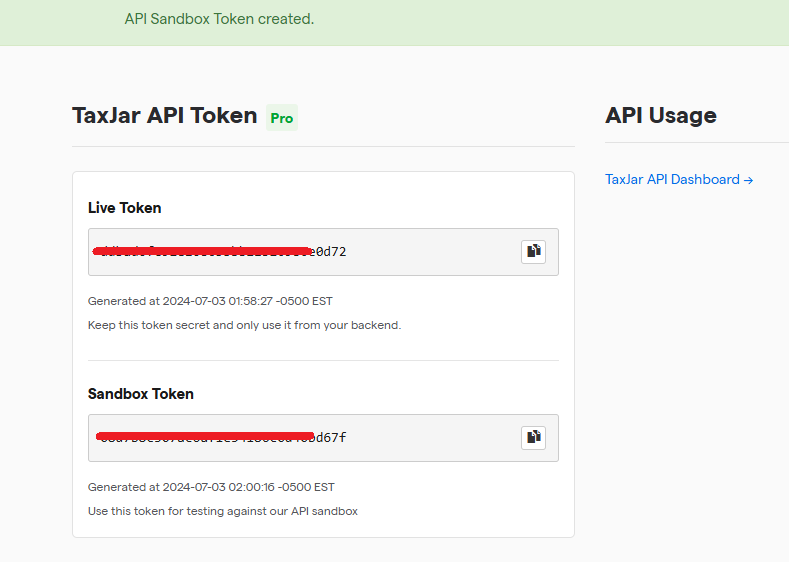Click the TaxJar API Token heading
The image size is (789, 562).
point(165,116)
